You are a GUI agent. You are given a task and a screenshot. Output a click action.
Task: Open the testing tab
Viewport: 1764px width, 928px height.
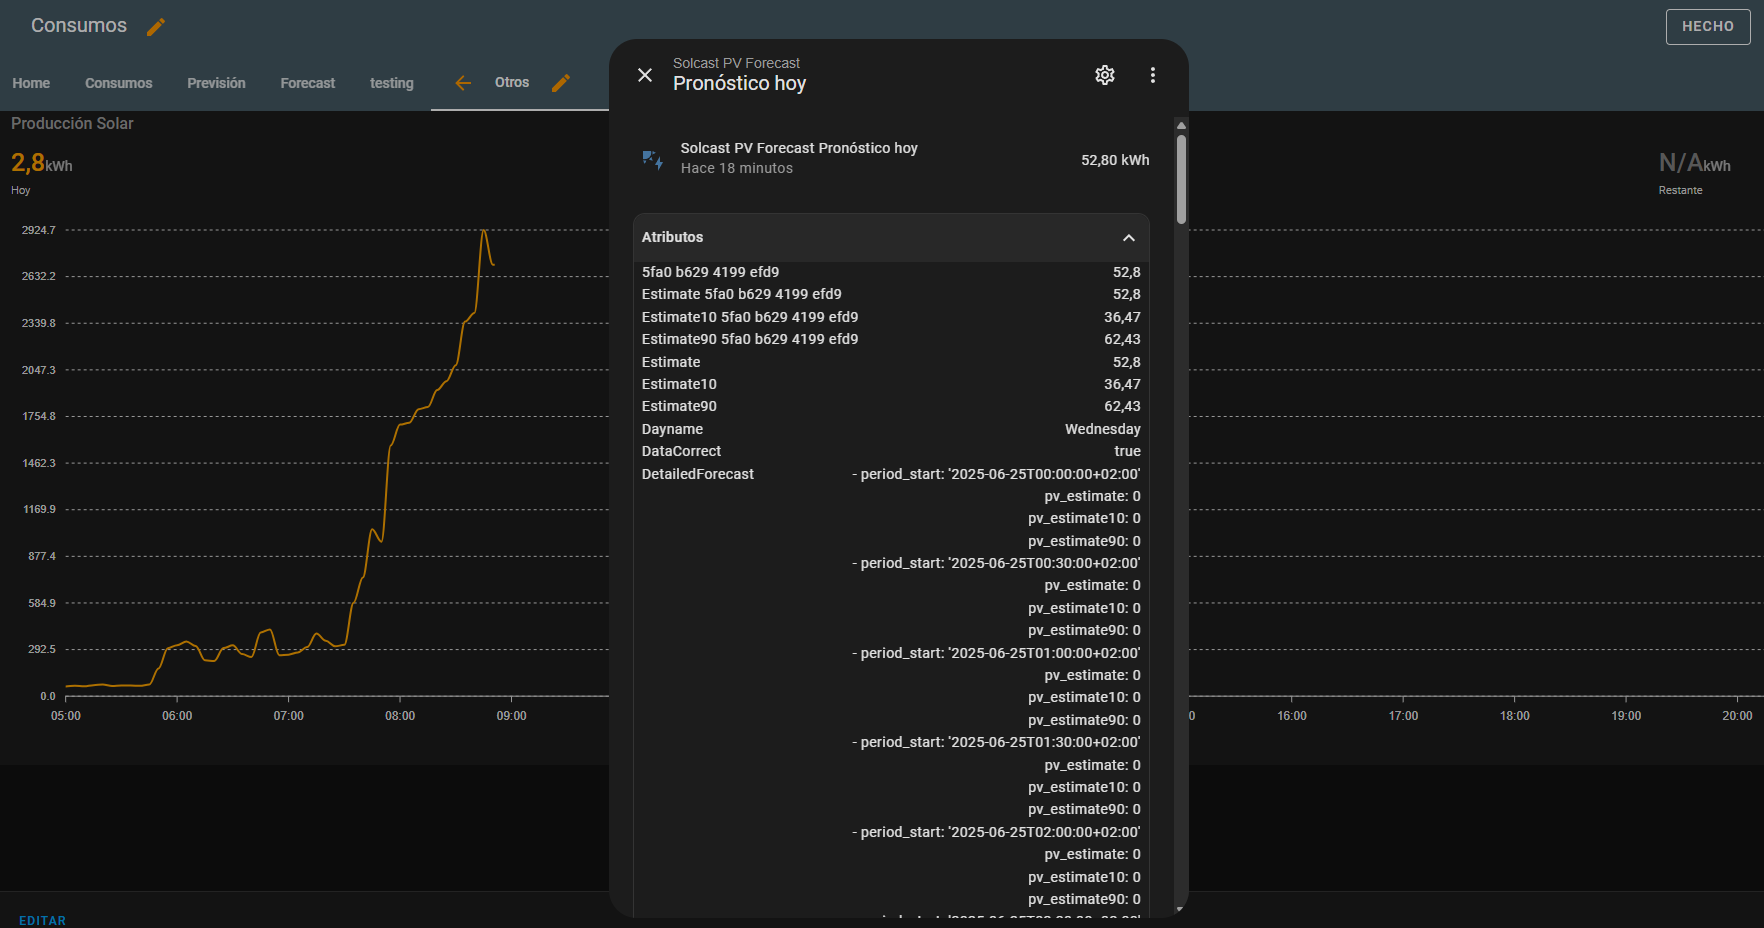tap(391, 83)
